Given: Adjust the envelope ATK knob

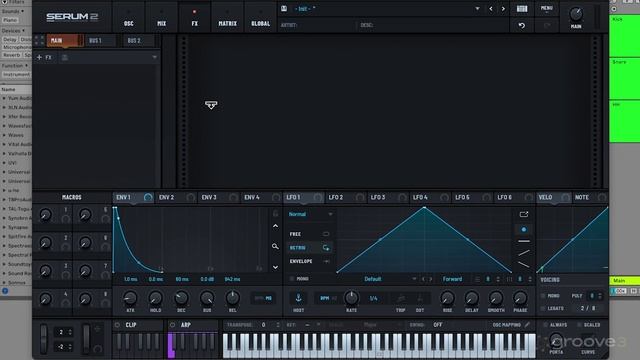Looking at the screenshot, I should pos(130,298).
